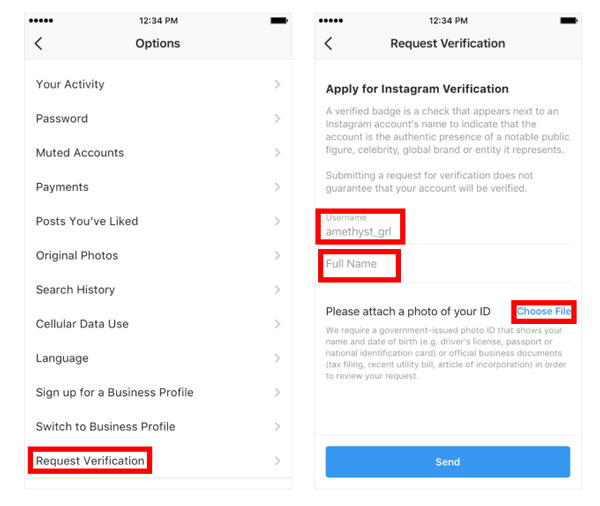
Task: Select Cellular Data Use
Action: click(158, 324)
